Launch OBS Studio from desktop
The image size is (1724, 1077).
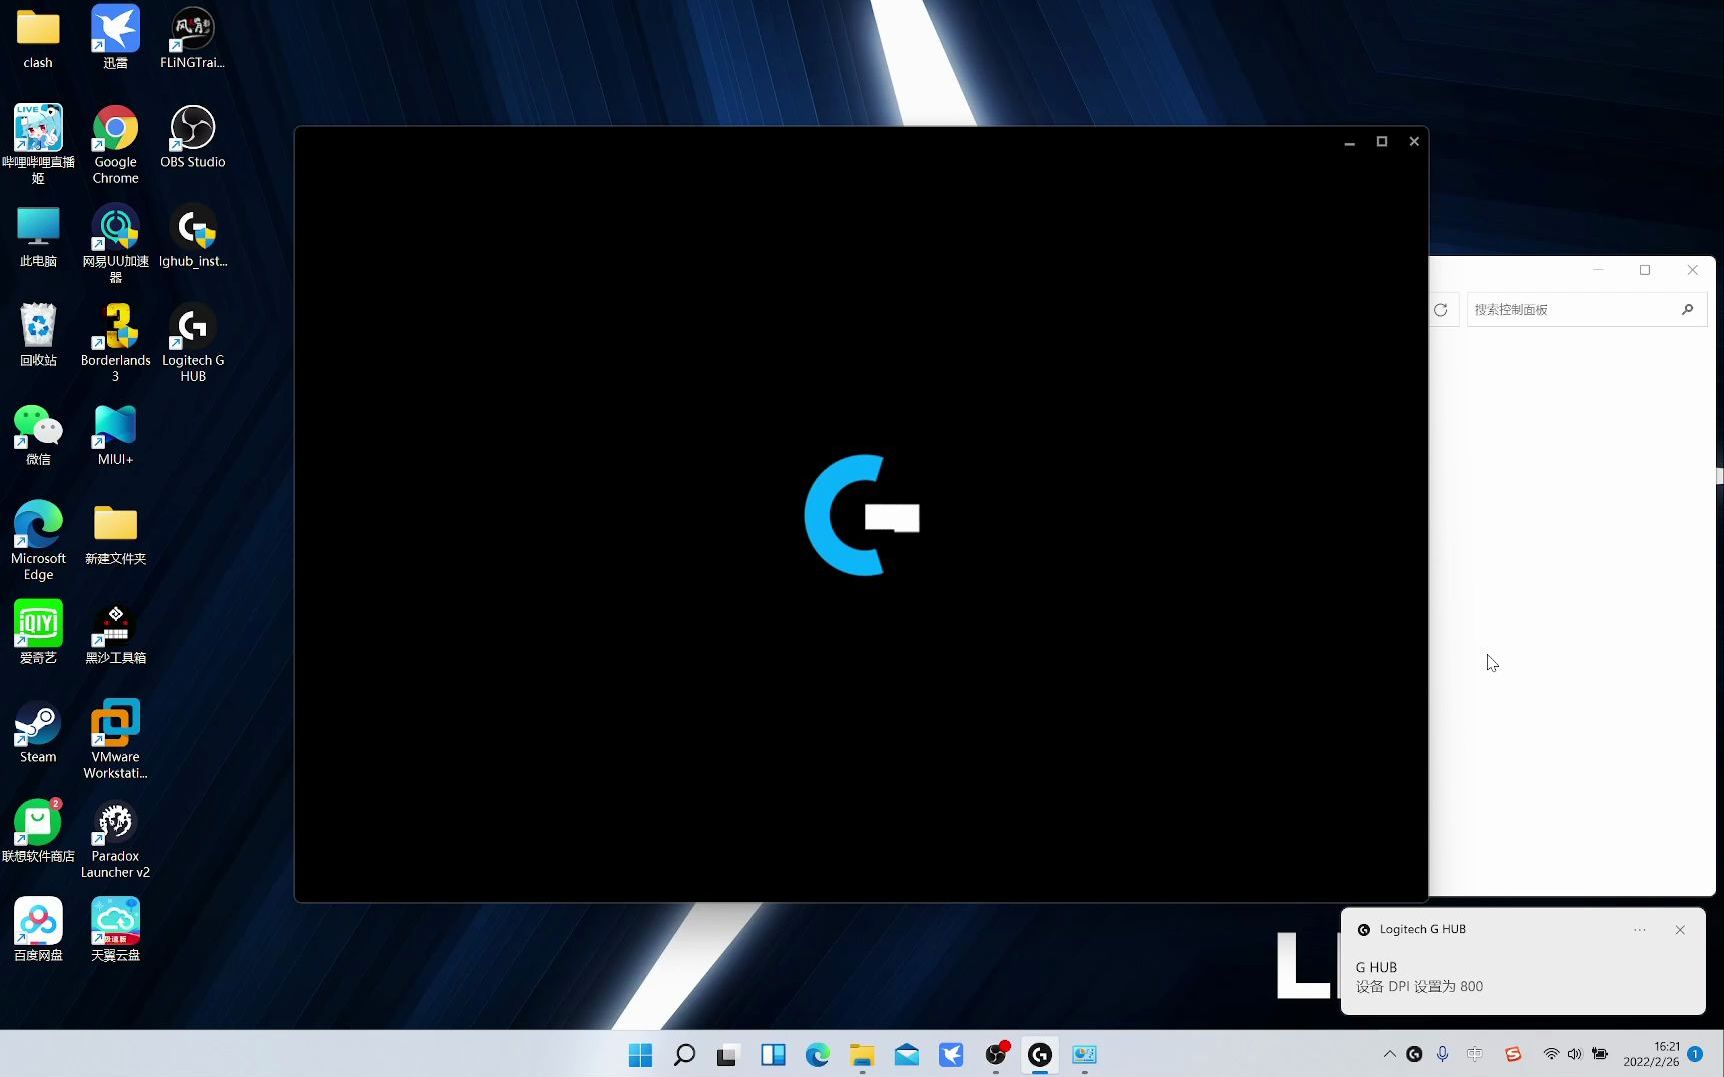[x=192, y=137]
